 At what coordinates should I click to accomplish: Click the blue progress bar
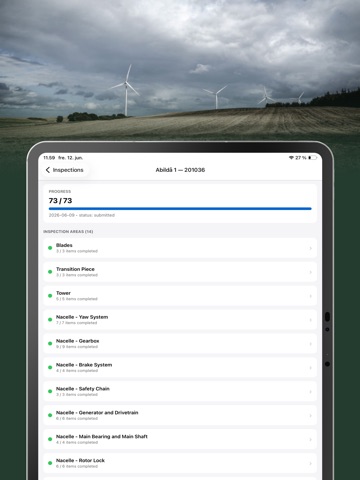click(x=180, y=209)
